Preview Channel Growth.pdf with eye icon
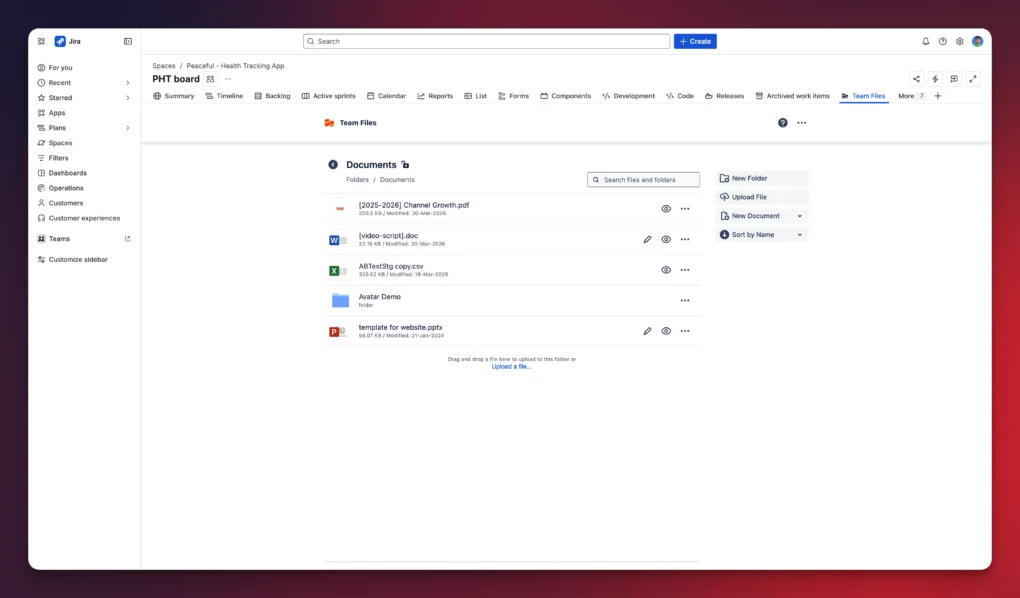 click(666, 209)
